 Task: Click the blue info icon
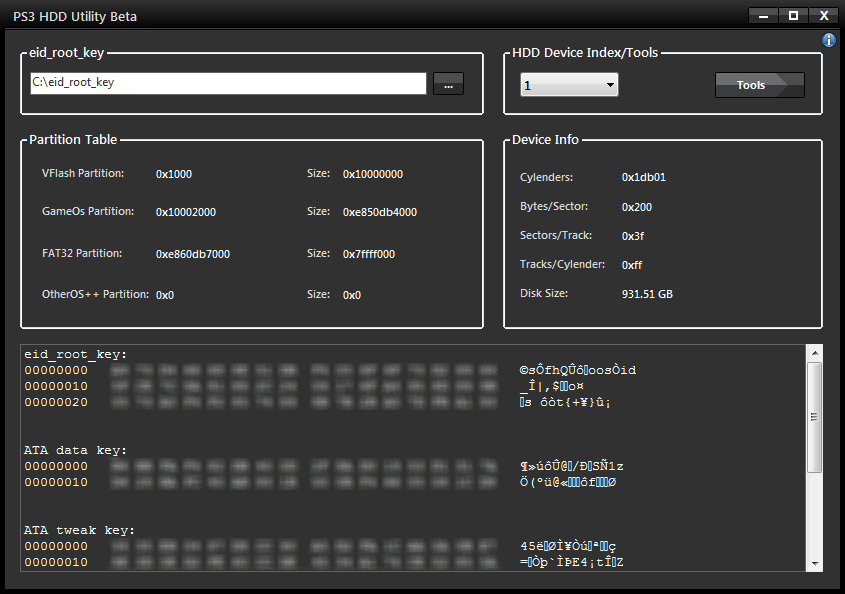[x=829, y=40]
